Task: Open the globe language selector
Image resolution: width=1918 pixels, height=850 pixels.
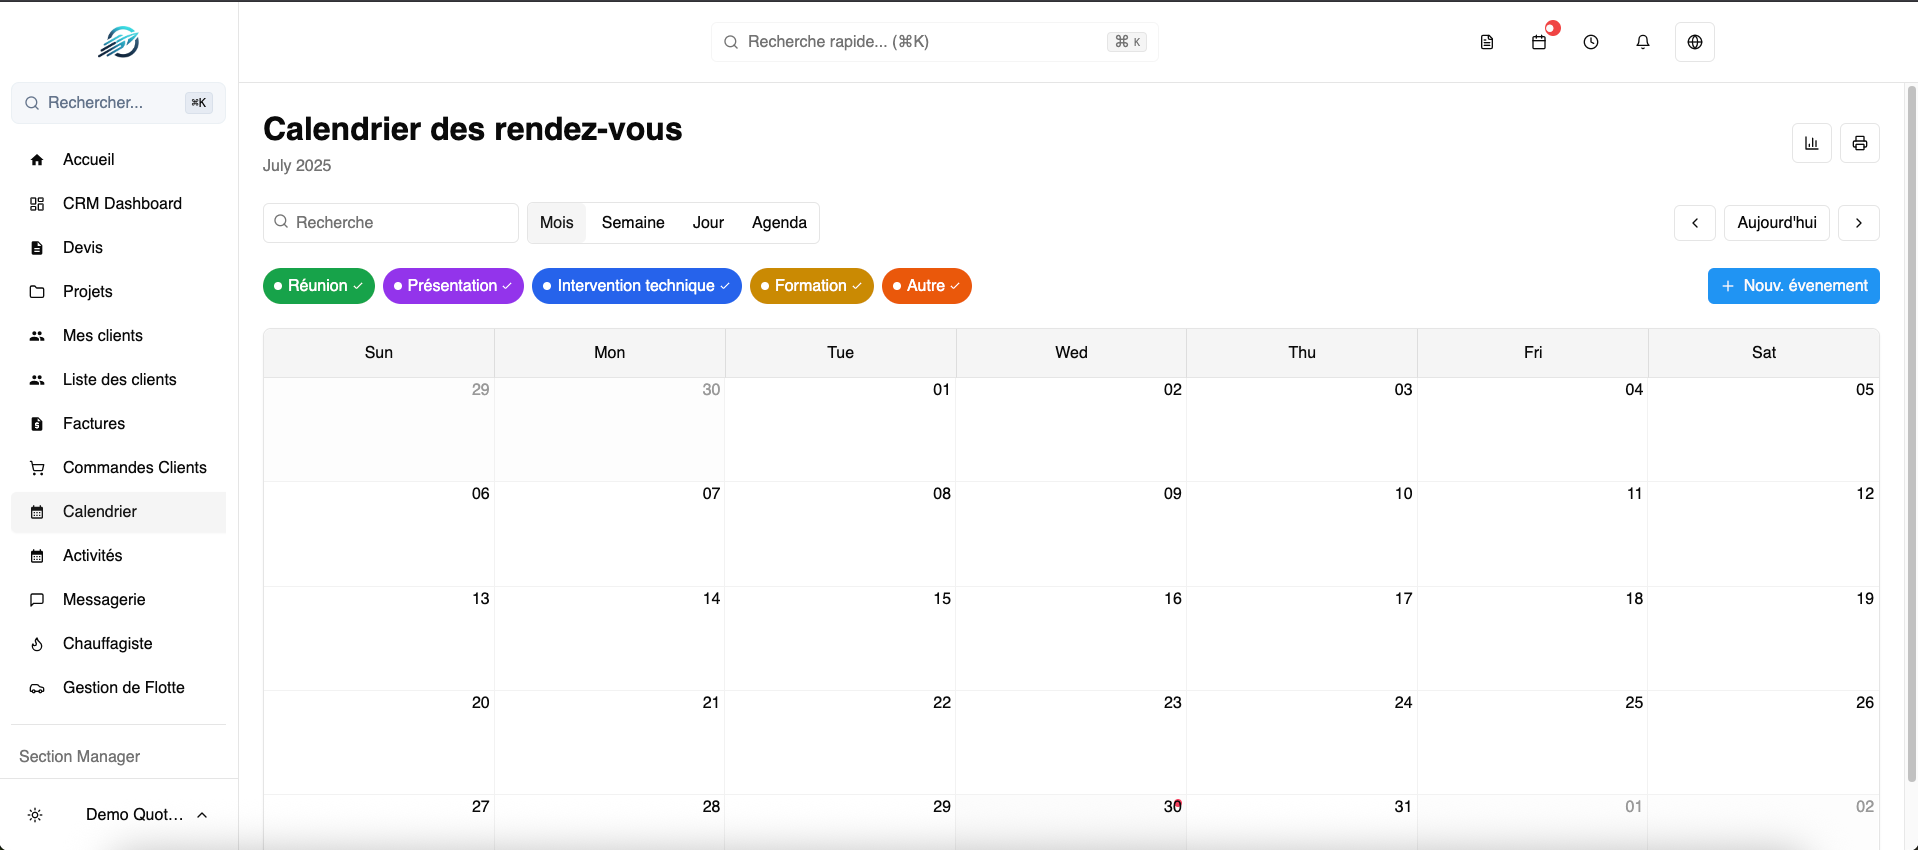Action: (1694, 42)
